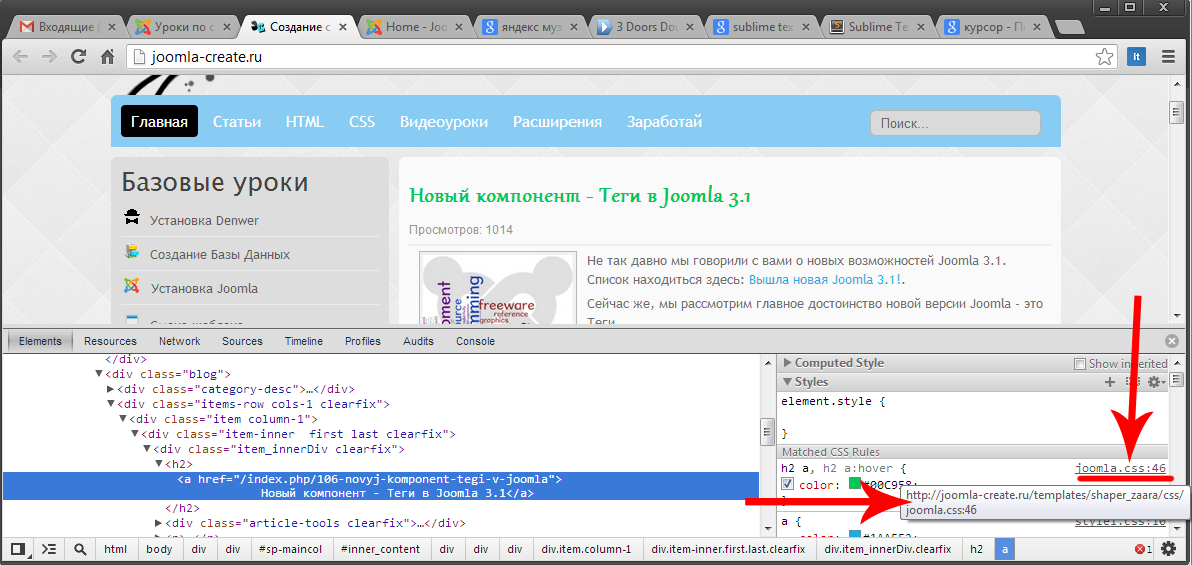Open the joomla.css:46 source link
Image resolution: width=1192 pixels, height=565 pixels.
(x=1120, y=468)
